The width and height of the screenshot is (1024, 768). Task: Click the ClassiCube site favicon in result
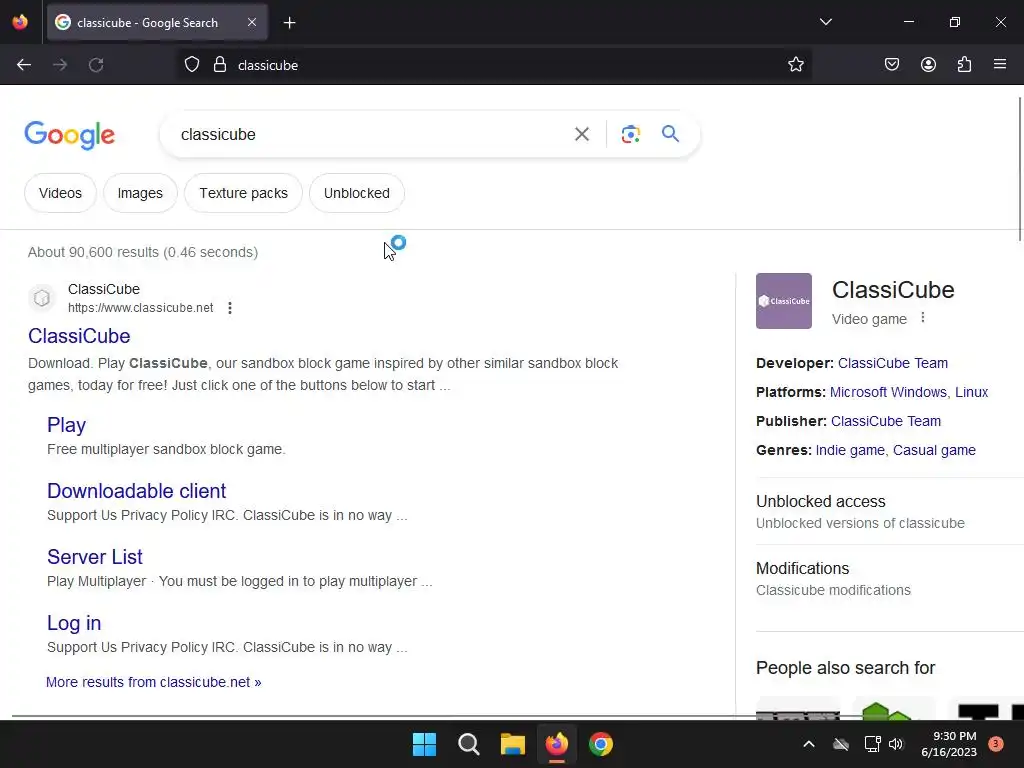pyautogui.click(x=42, y=298)
